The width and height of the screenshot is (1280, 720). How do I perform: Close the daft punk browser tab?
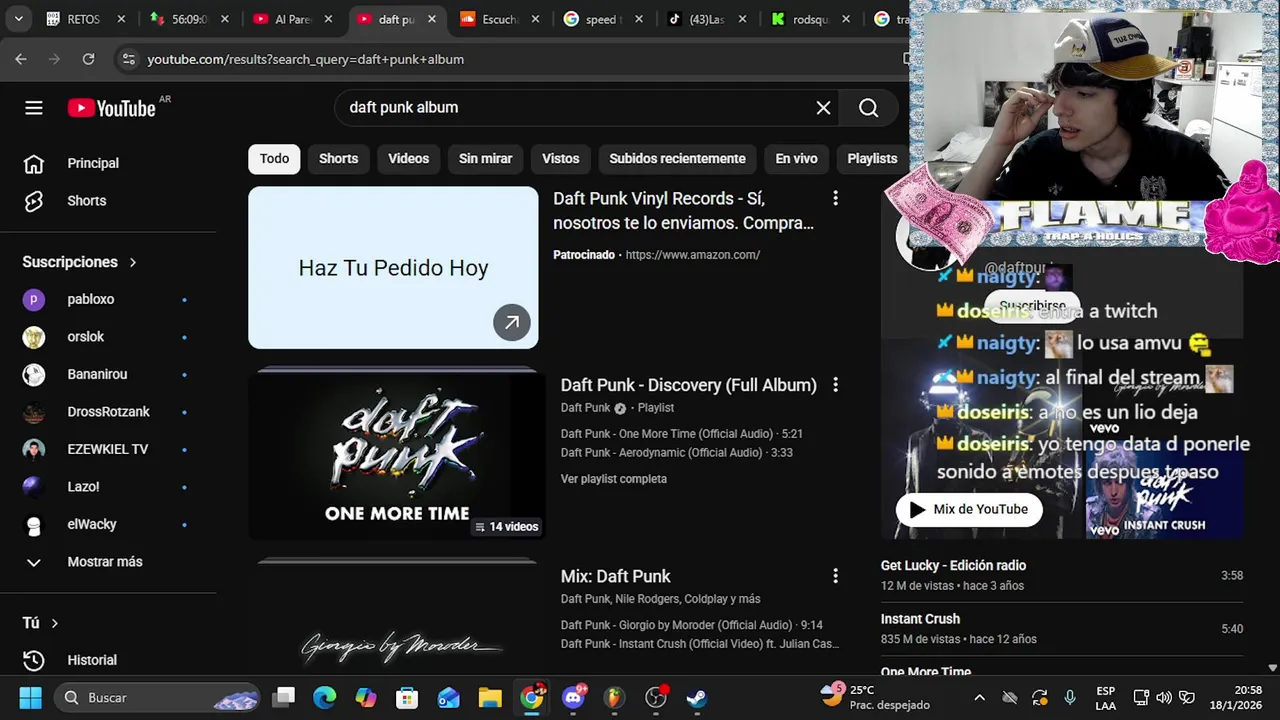coord(431,19)
